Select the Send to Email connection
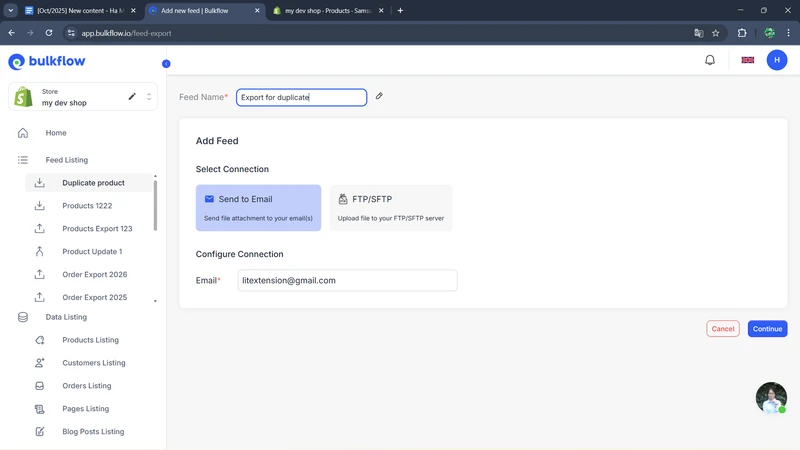The image size is (800, 450). [x=258, y=208]
